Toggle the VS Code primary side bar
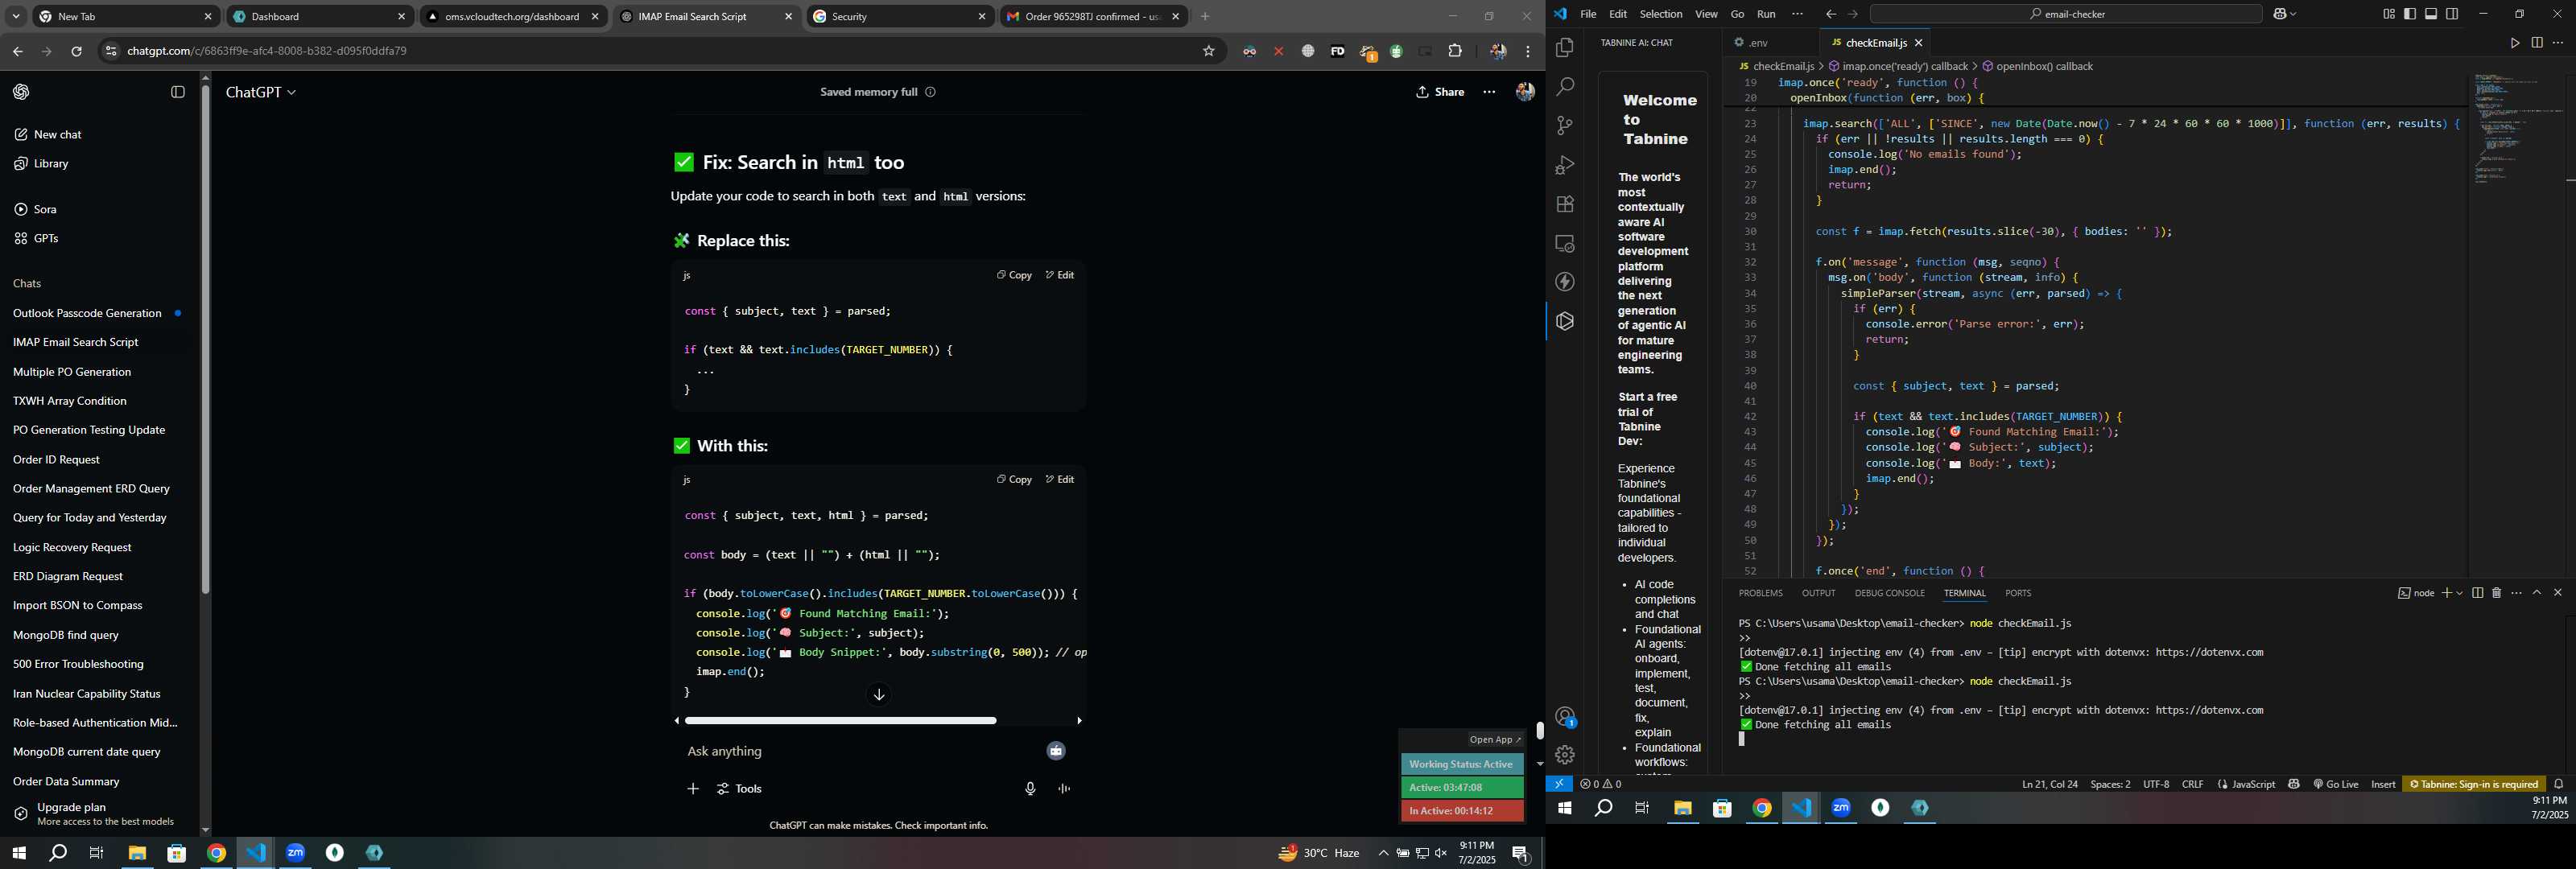The height and width of the screenshot is (869, 2576). tap(2410, 14)
